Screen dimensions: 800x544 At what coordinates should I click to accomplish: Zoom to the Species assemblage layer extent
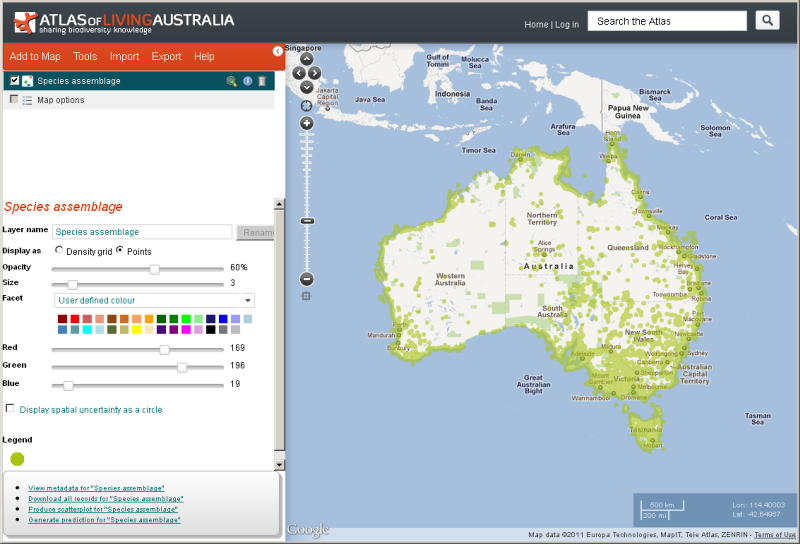point(231,81)
